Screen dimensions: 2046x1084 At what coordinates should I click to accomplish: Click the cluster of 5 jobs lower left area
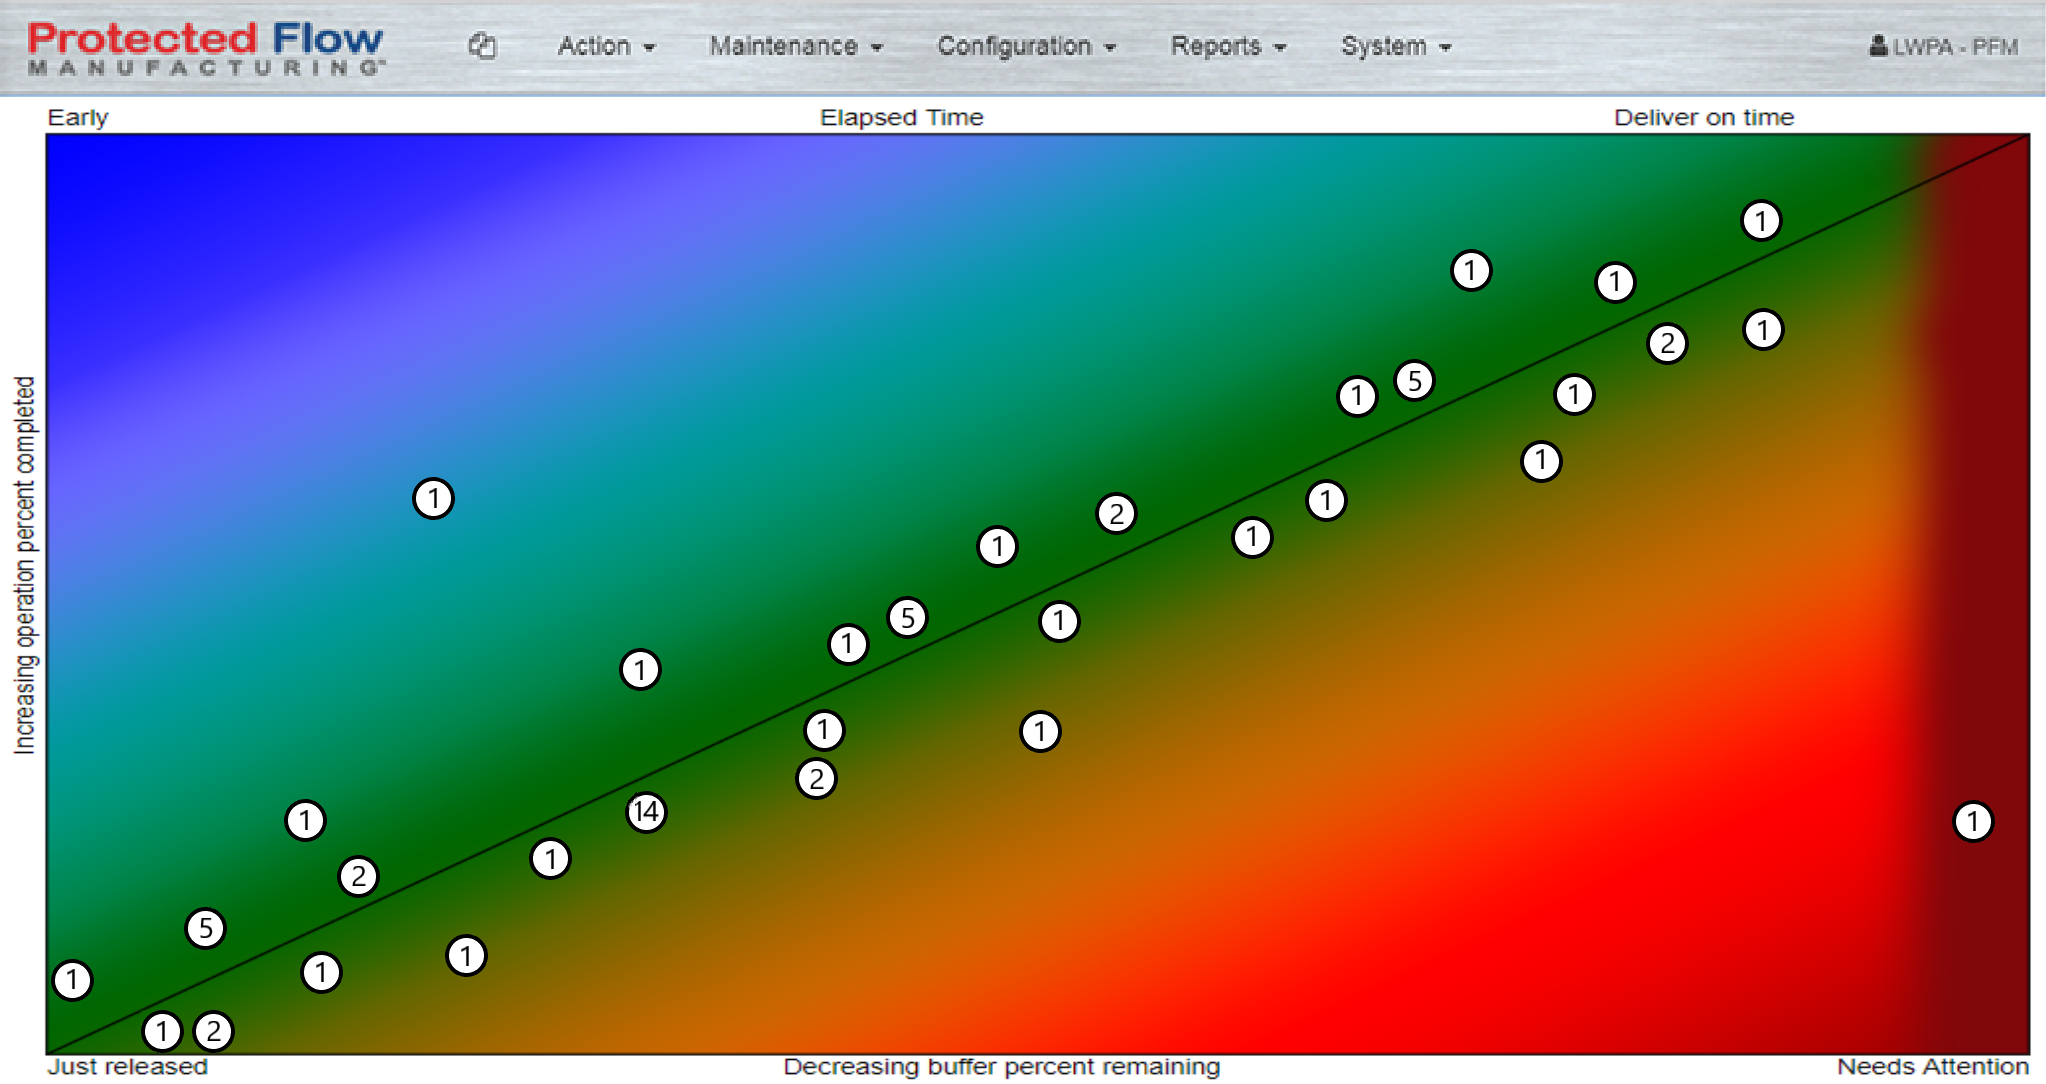tap(202, 924)
